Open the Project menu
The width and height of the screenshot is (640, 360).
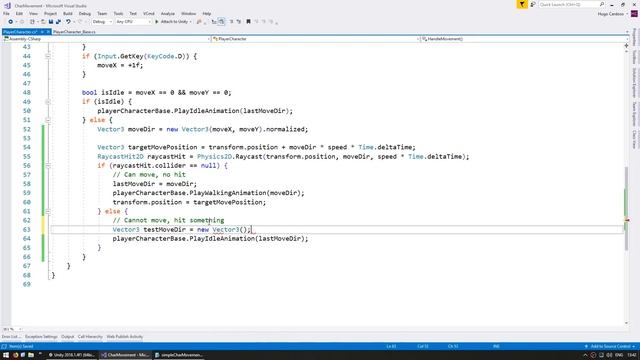[x=51, y=14]
